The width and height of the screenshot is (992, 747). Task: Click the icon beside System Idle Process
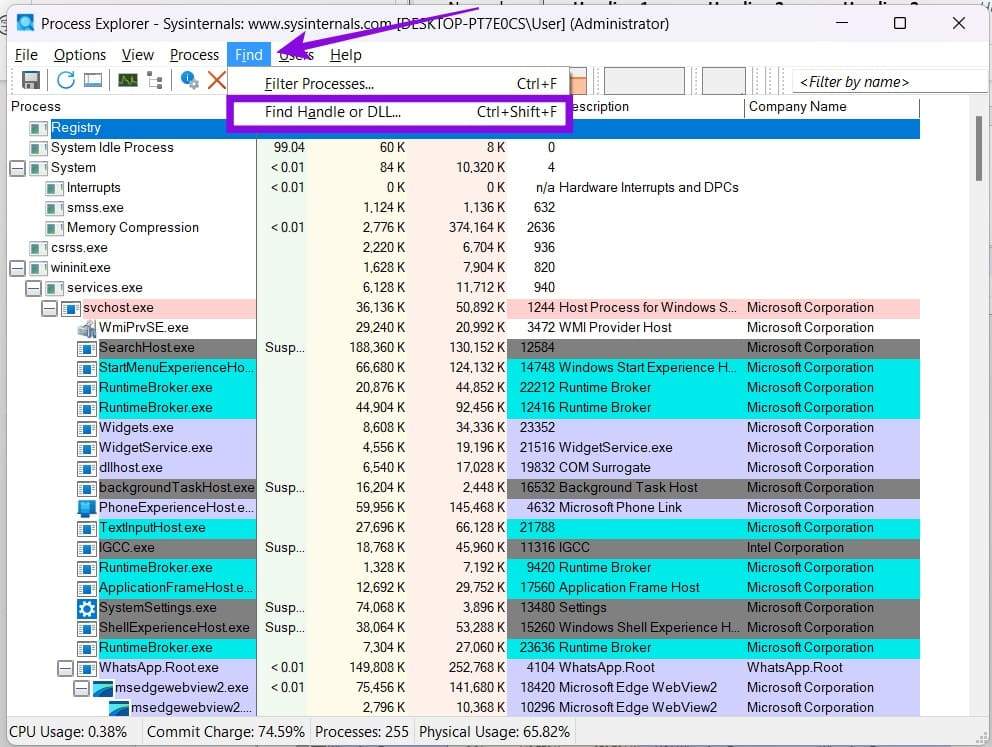(x=39, y=148)
